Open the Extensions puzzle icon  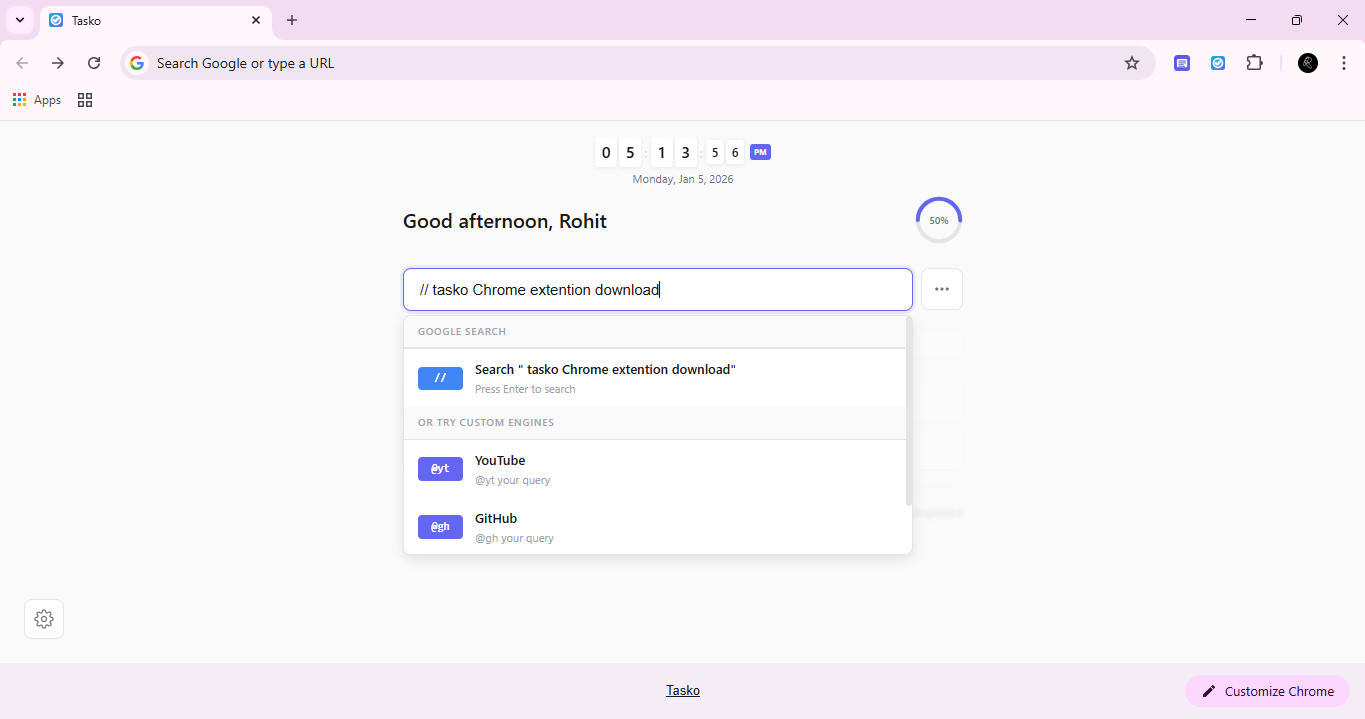tap(1254, 63)
